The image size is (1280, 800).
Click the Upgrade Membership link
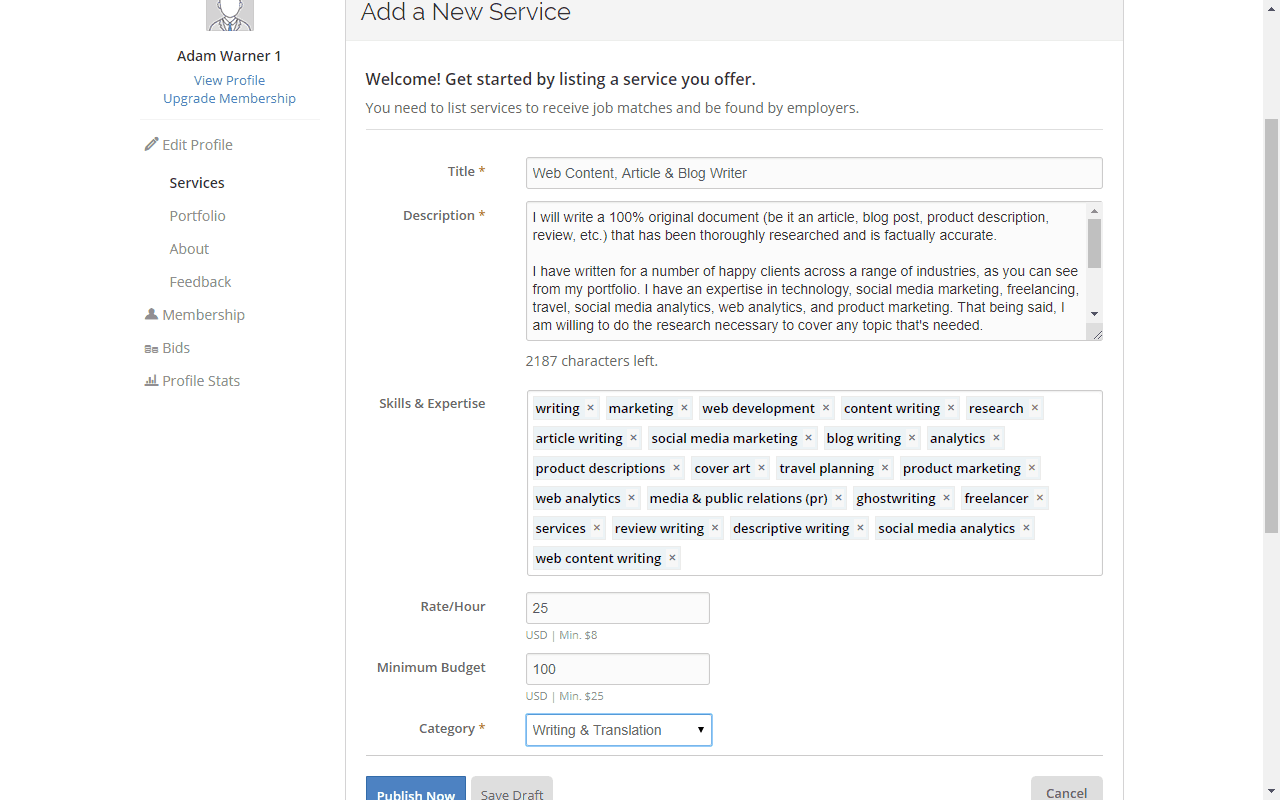(230, 98)
